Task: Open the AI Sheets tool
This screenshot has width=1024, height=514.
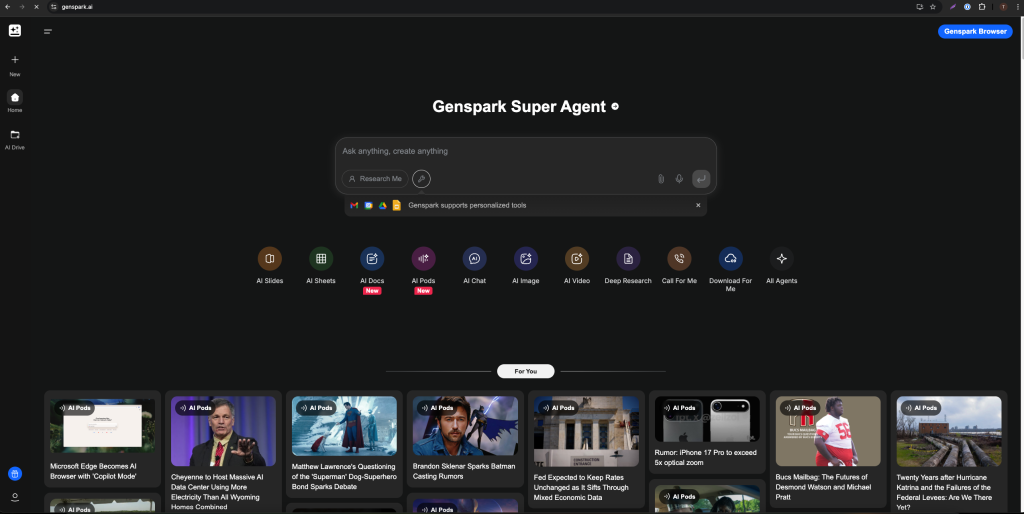Action: tap(321, 259)
